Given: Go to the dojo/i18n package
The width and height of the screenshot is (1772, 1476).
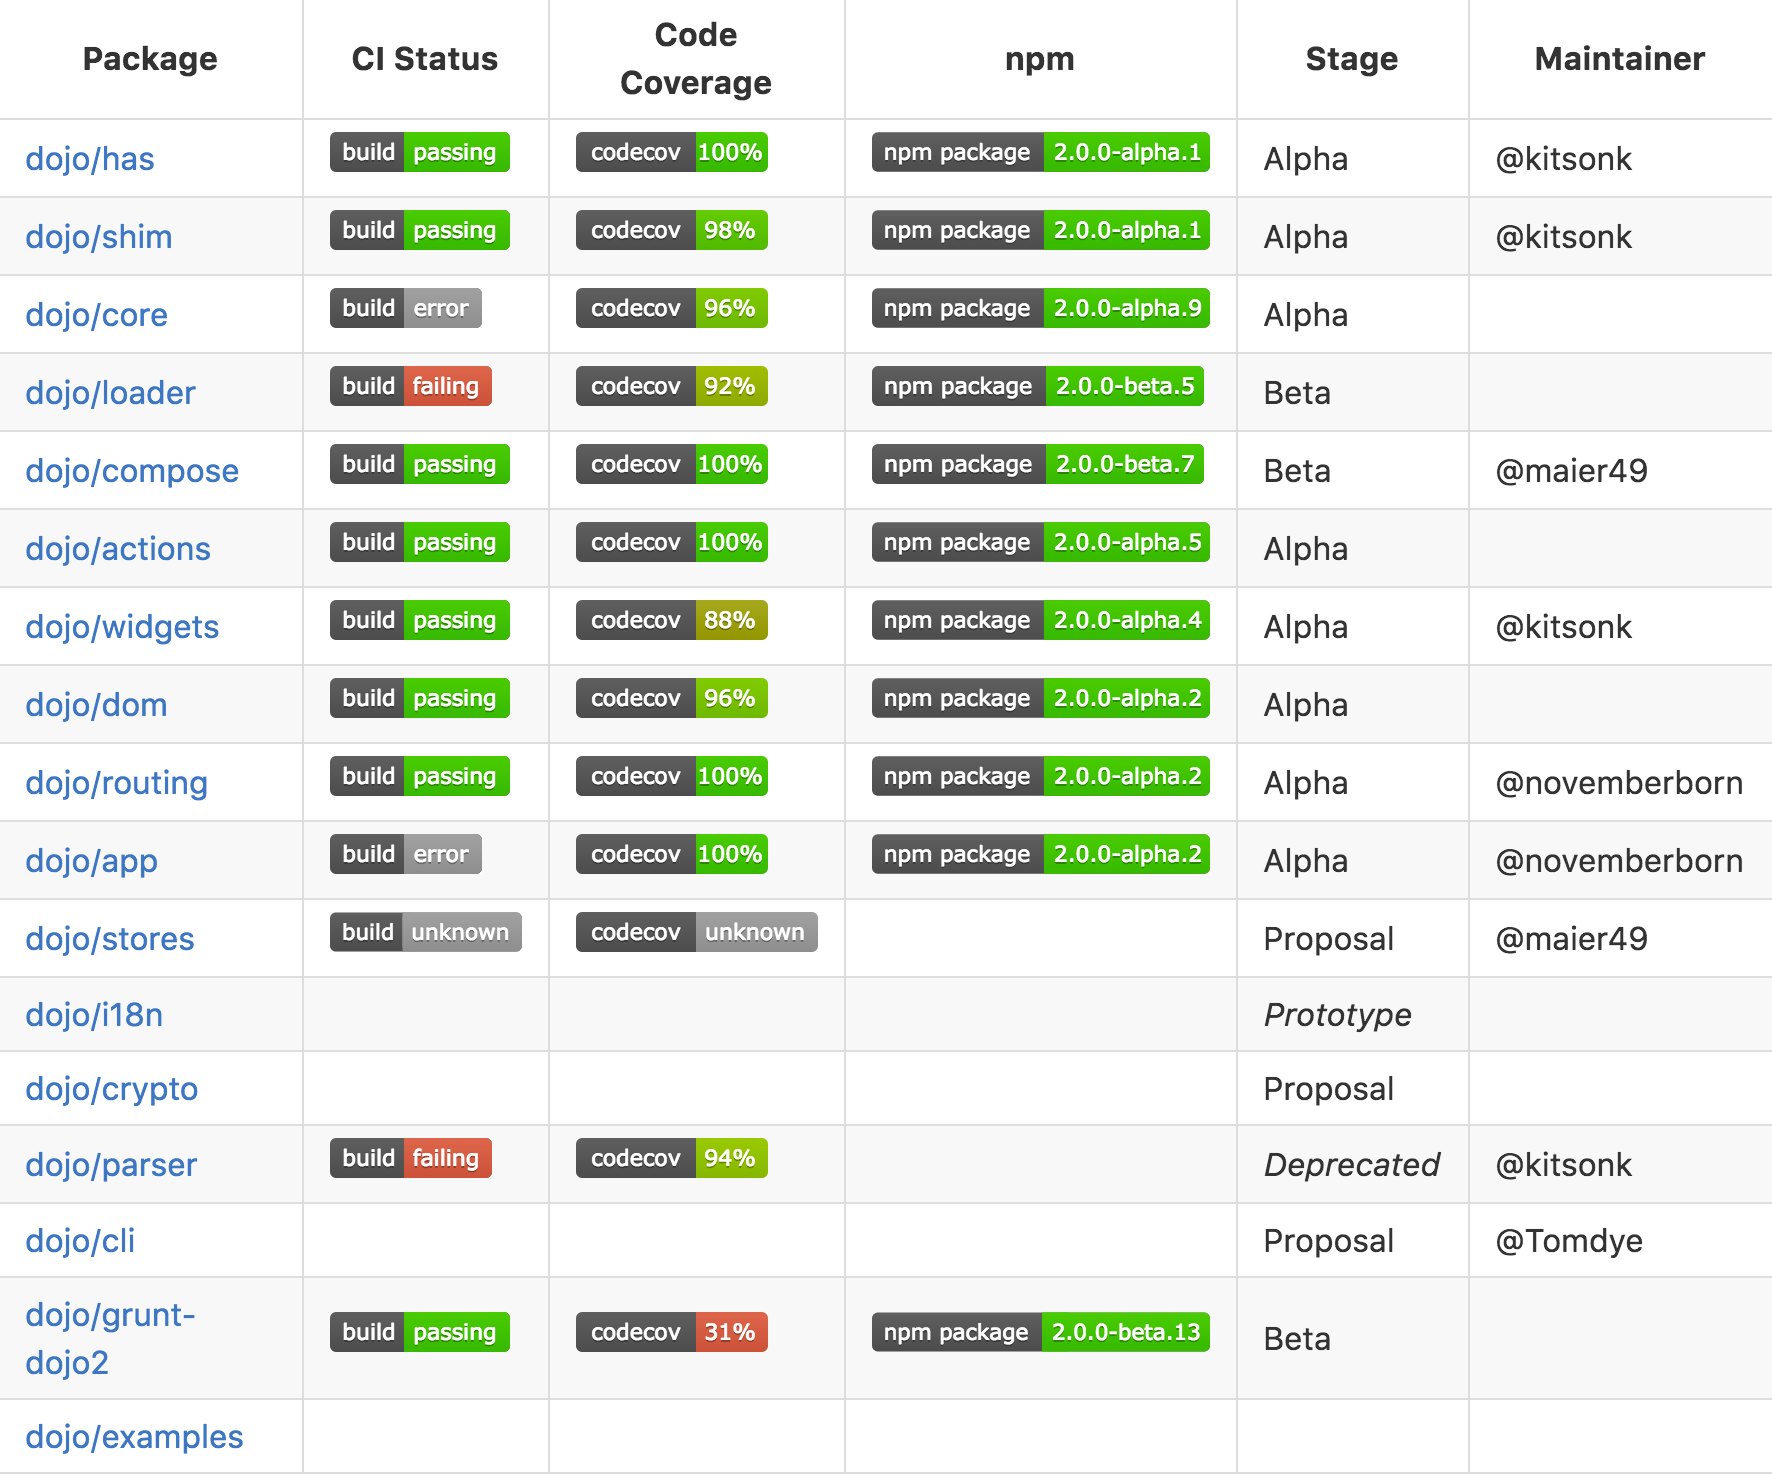Looking at the screenshot, I should (94, 1015).
